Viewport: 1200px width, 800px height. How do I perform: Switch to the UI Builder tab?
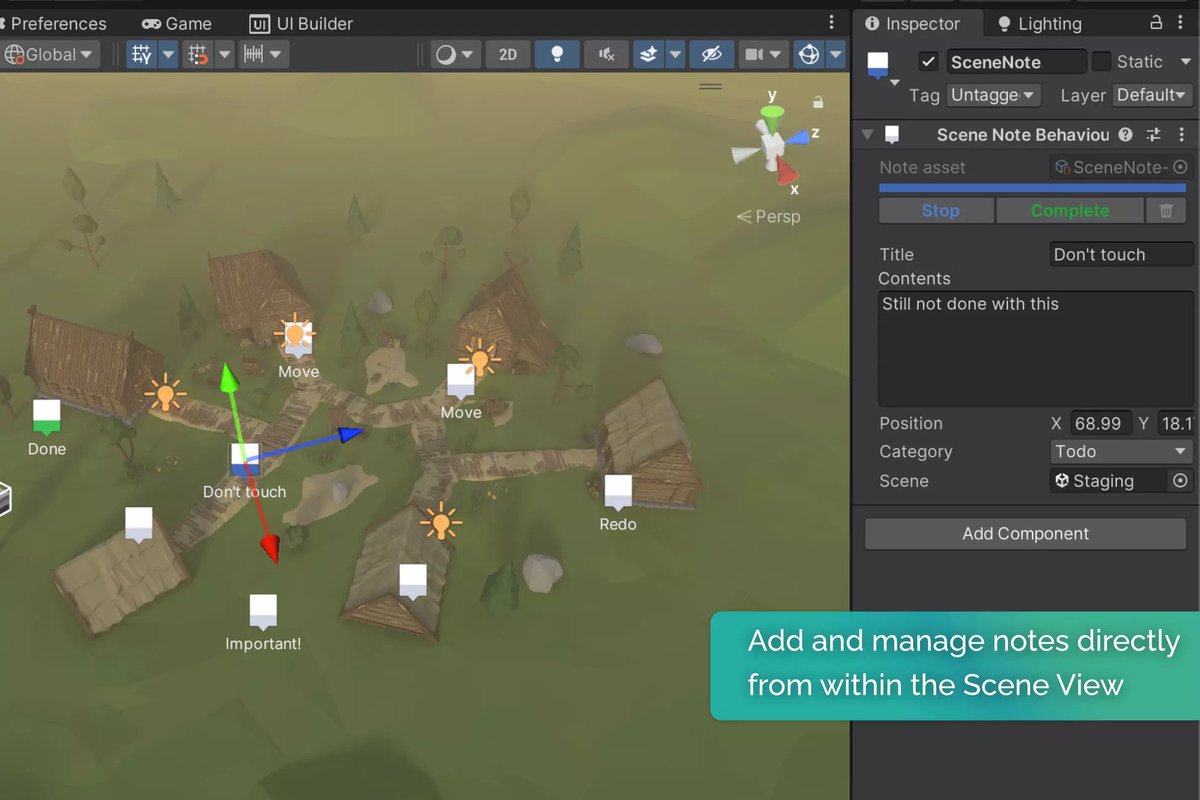301,23
